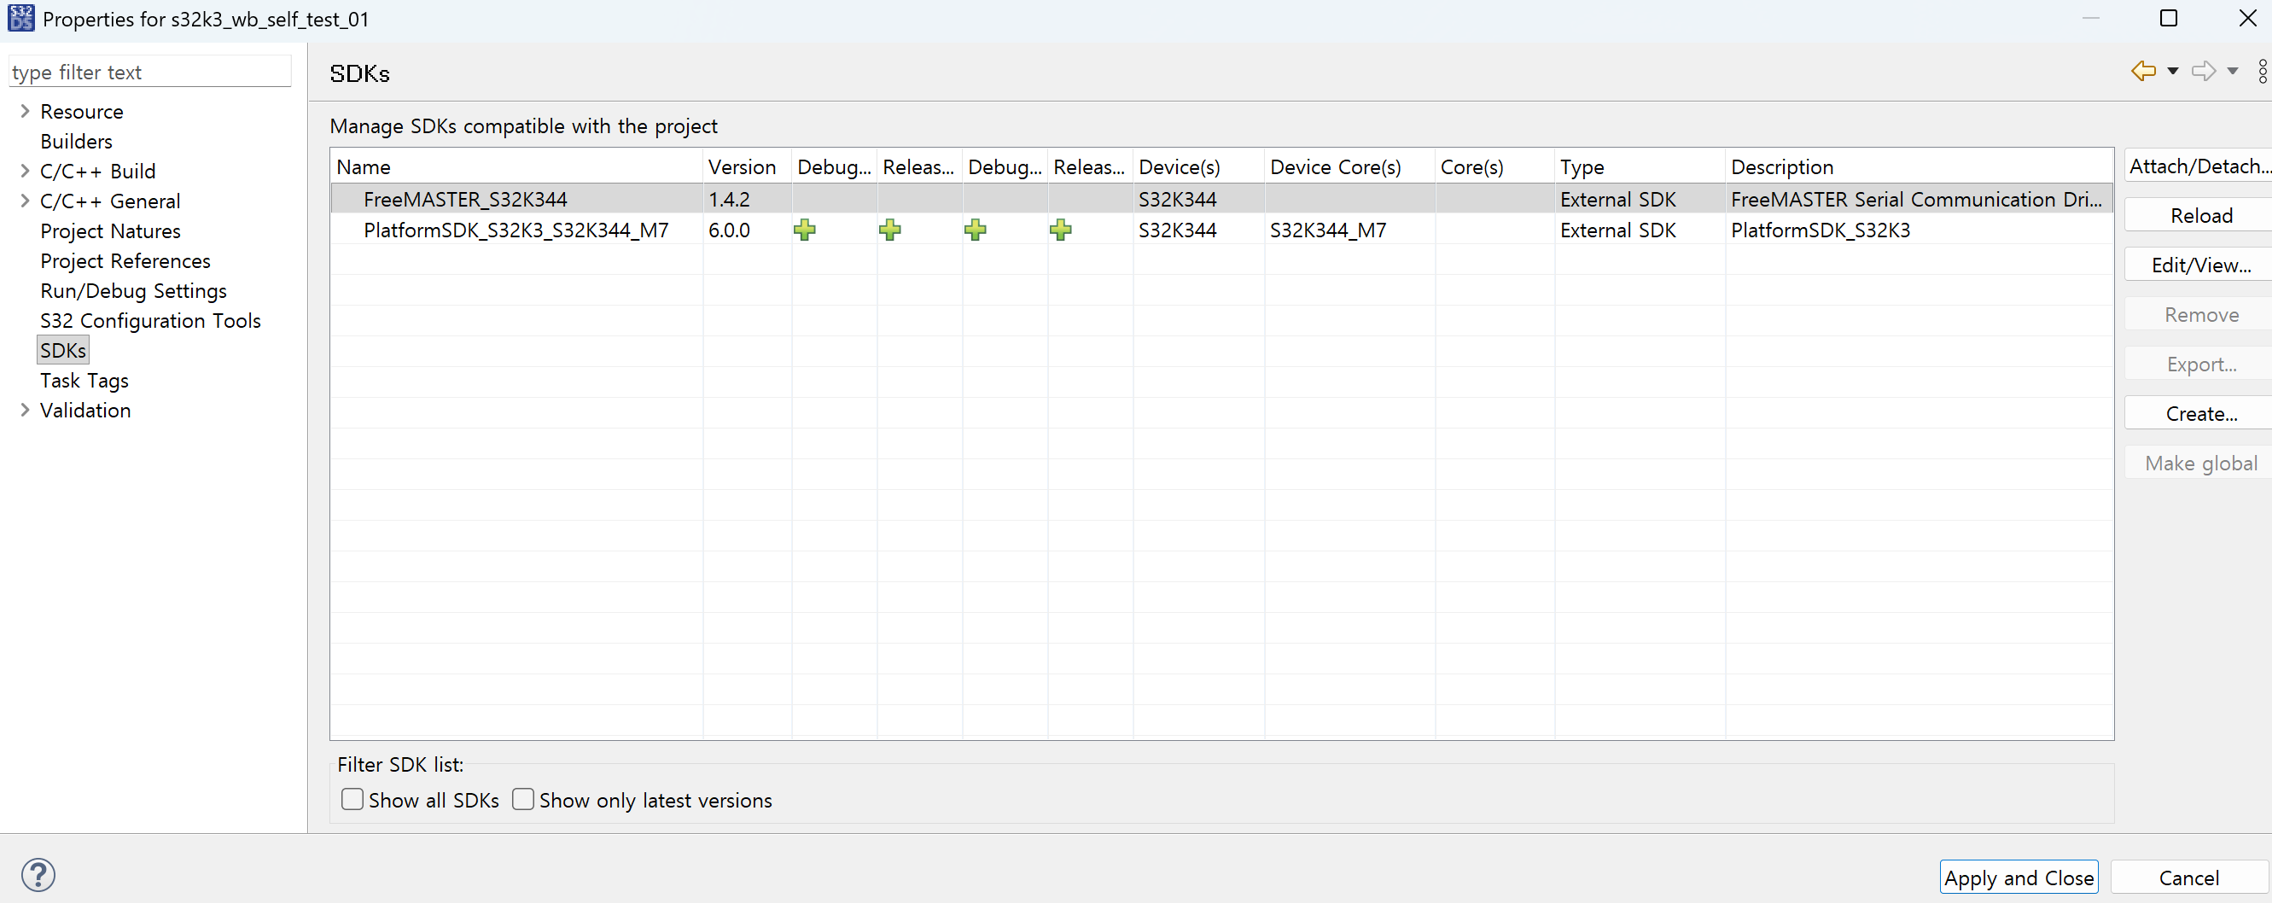Expand the C/C++ Build section
The image size is (2272, 903).
coord(24,171)
